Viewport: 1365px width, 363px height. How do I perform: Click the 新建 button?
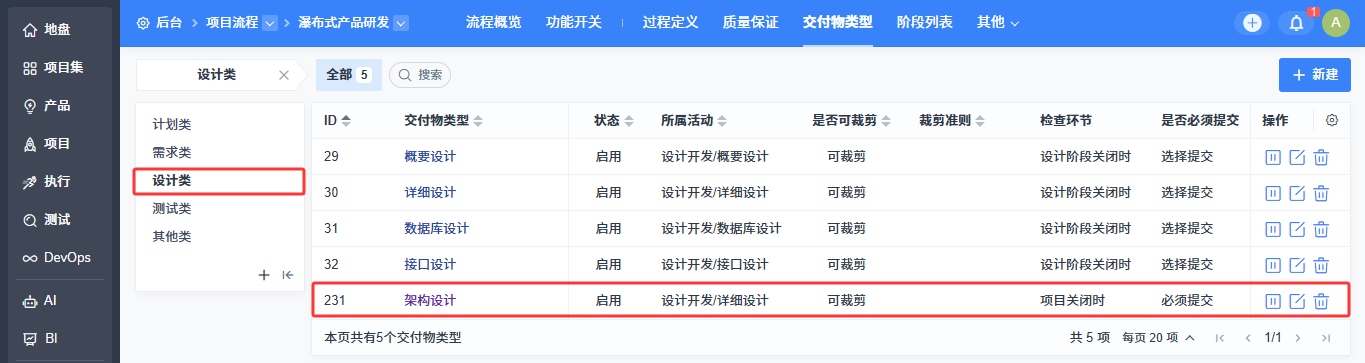[x=1315, y=75]
